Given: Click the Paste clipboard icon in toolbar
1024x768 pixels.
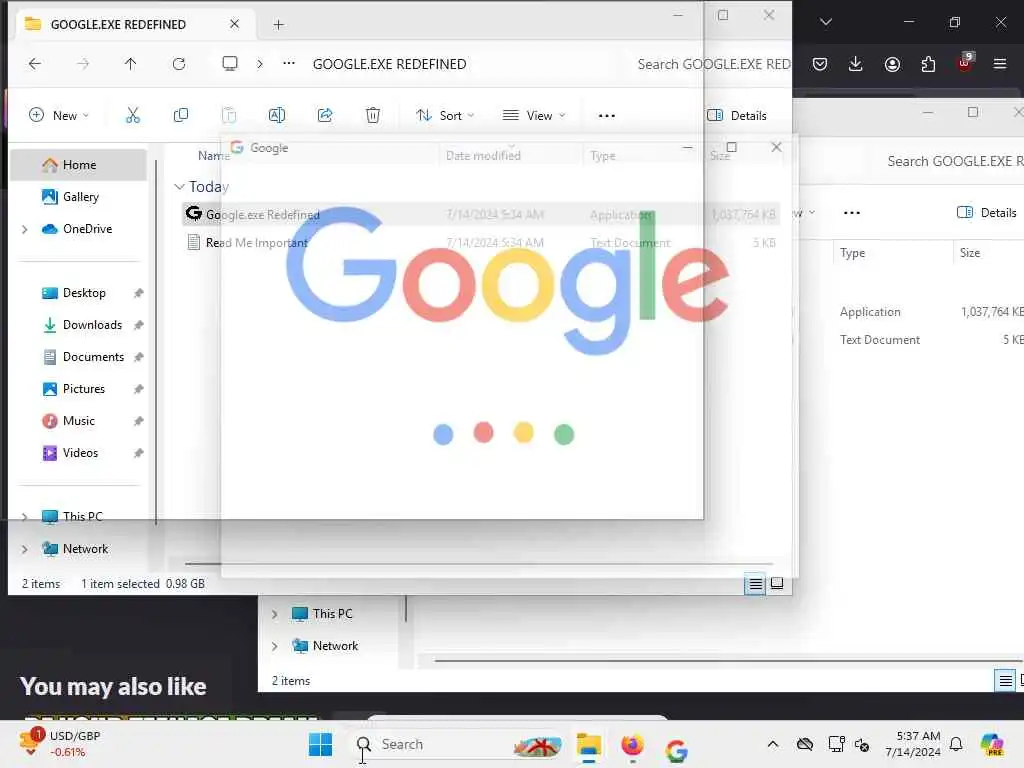Looking at the screenshot, I should coord(229,116).
